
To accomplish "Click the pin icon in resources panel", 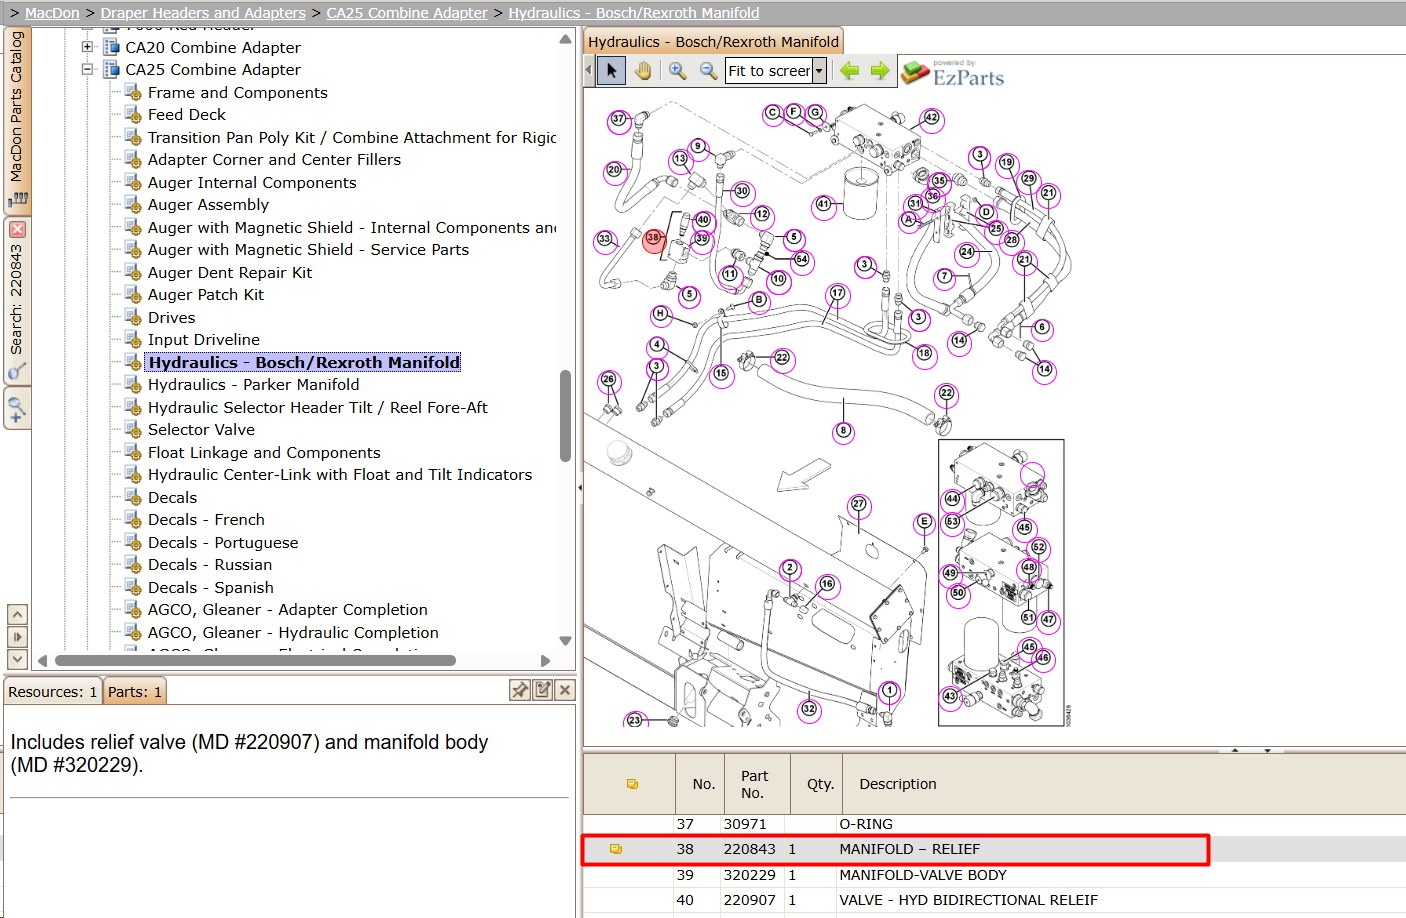I will (x=520, y=690).
